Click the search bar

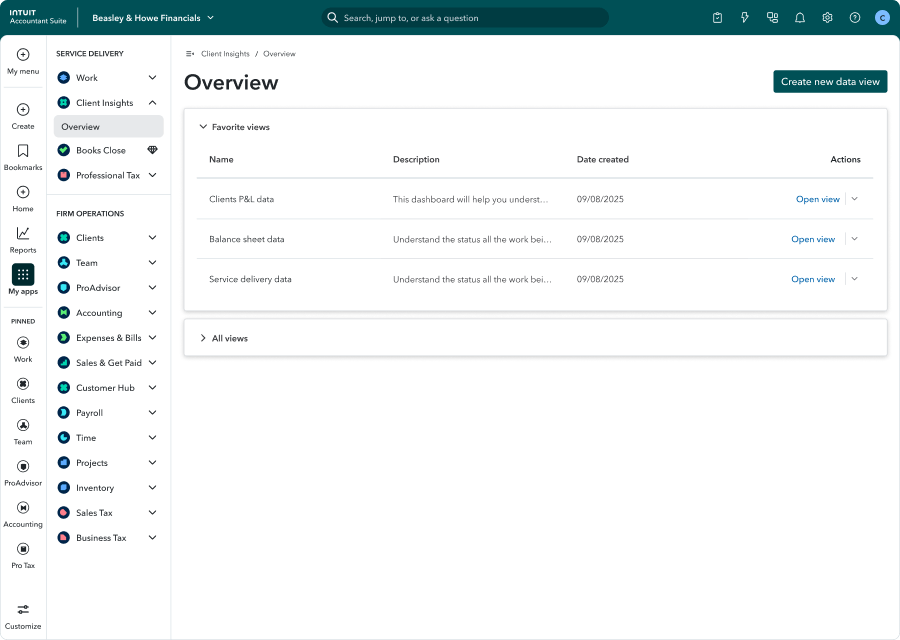pyautogui.click(x=465, y=17)
